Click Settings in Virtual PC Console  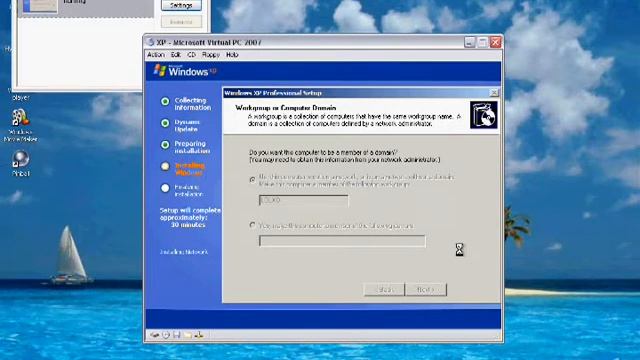click(x=181, y=5)
